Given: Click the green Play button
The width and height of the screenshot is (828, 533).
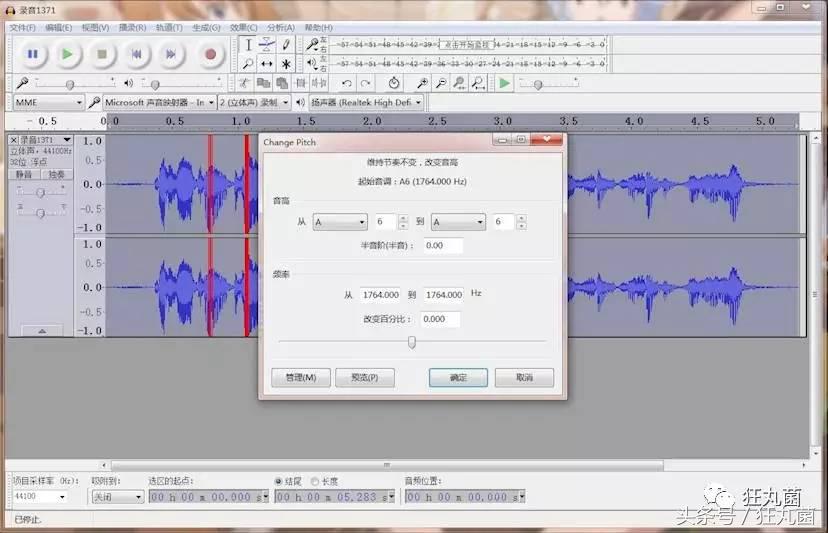Looking at the screenshot, I should (x=67, y=54).
